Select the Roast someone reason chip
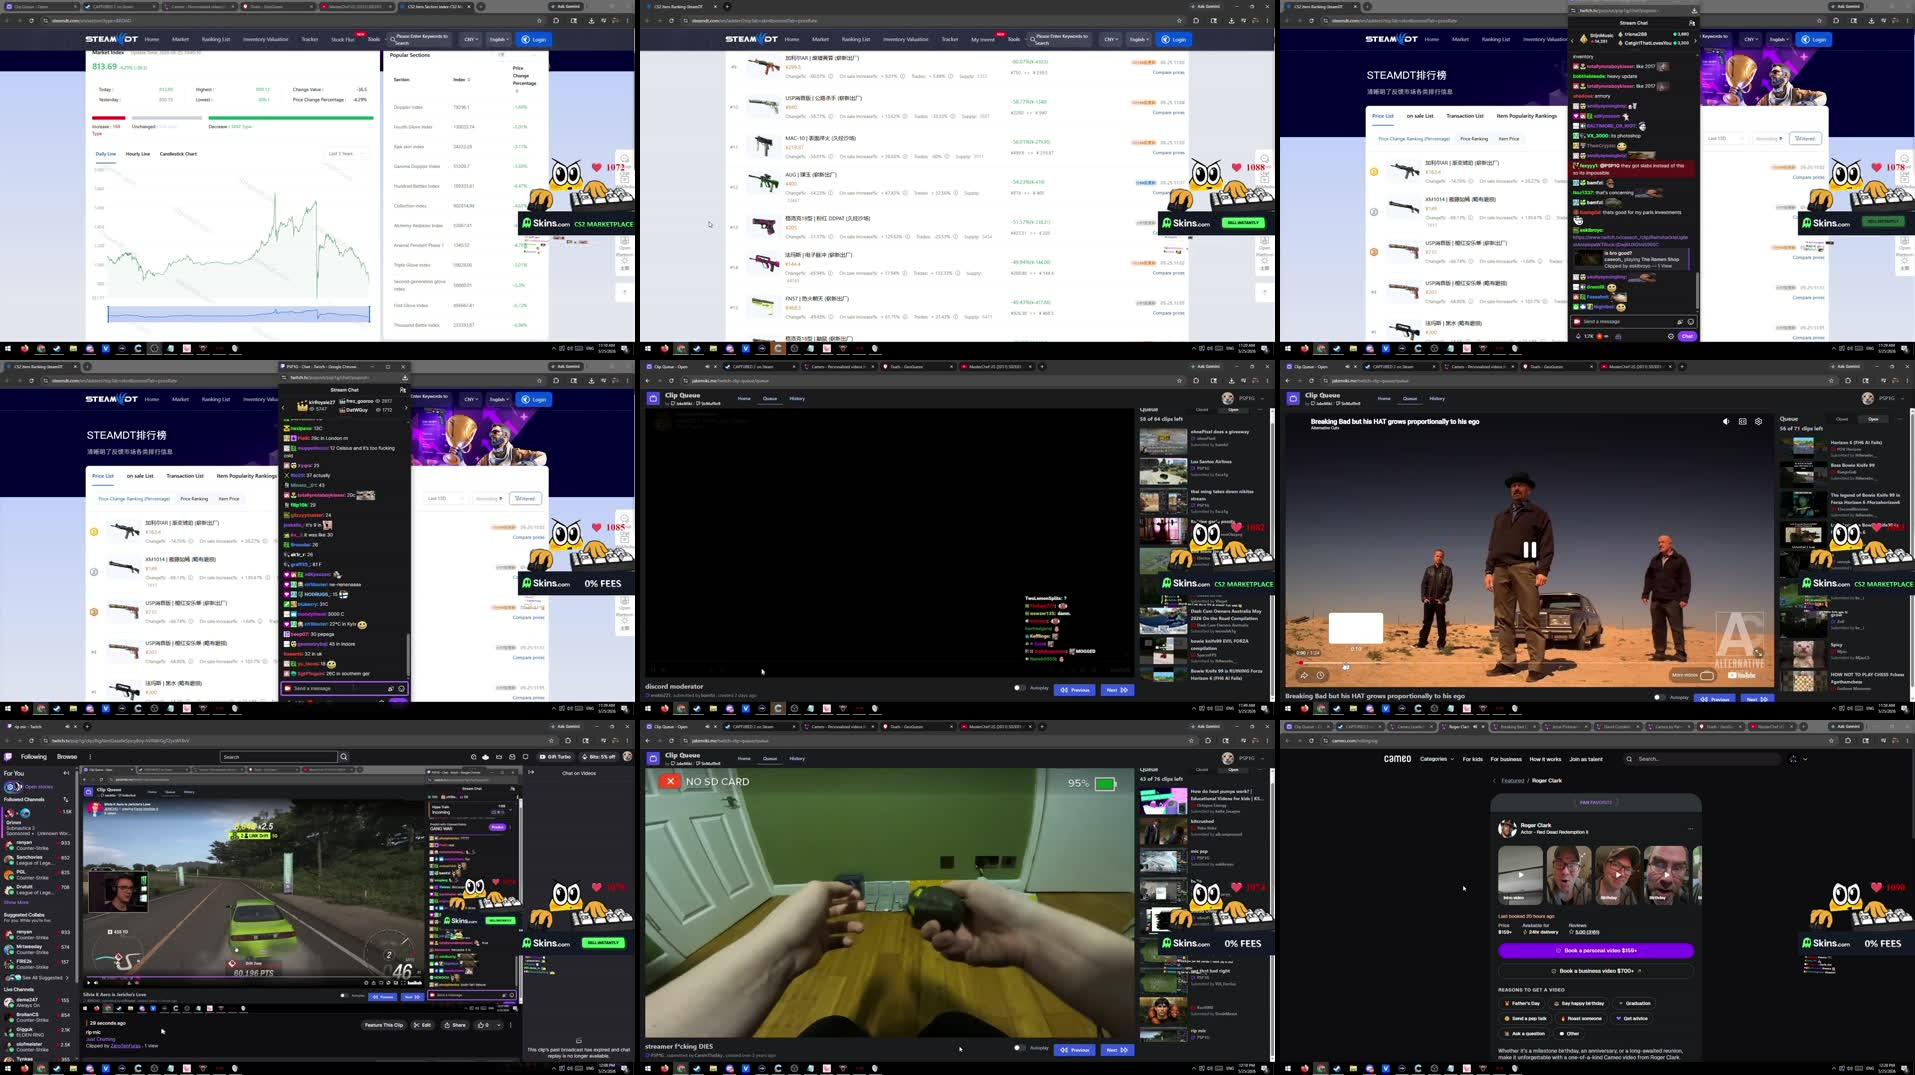Screen dimensions: 1915x1075 pyautogui.click(x=1581, y=1019)
